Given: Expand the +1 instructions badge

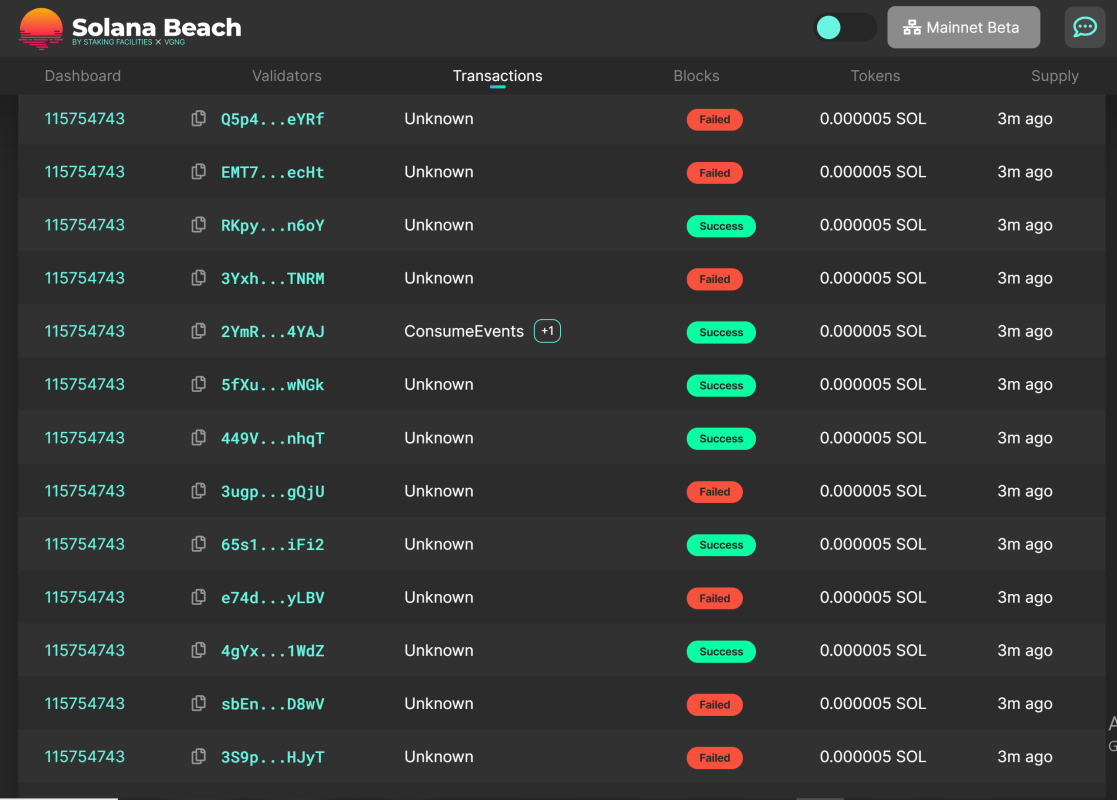Looking at the screenshot, I should pos(547,331).
